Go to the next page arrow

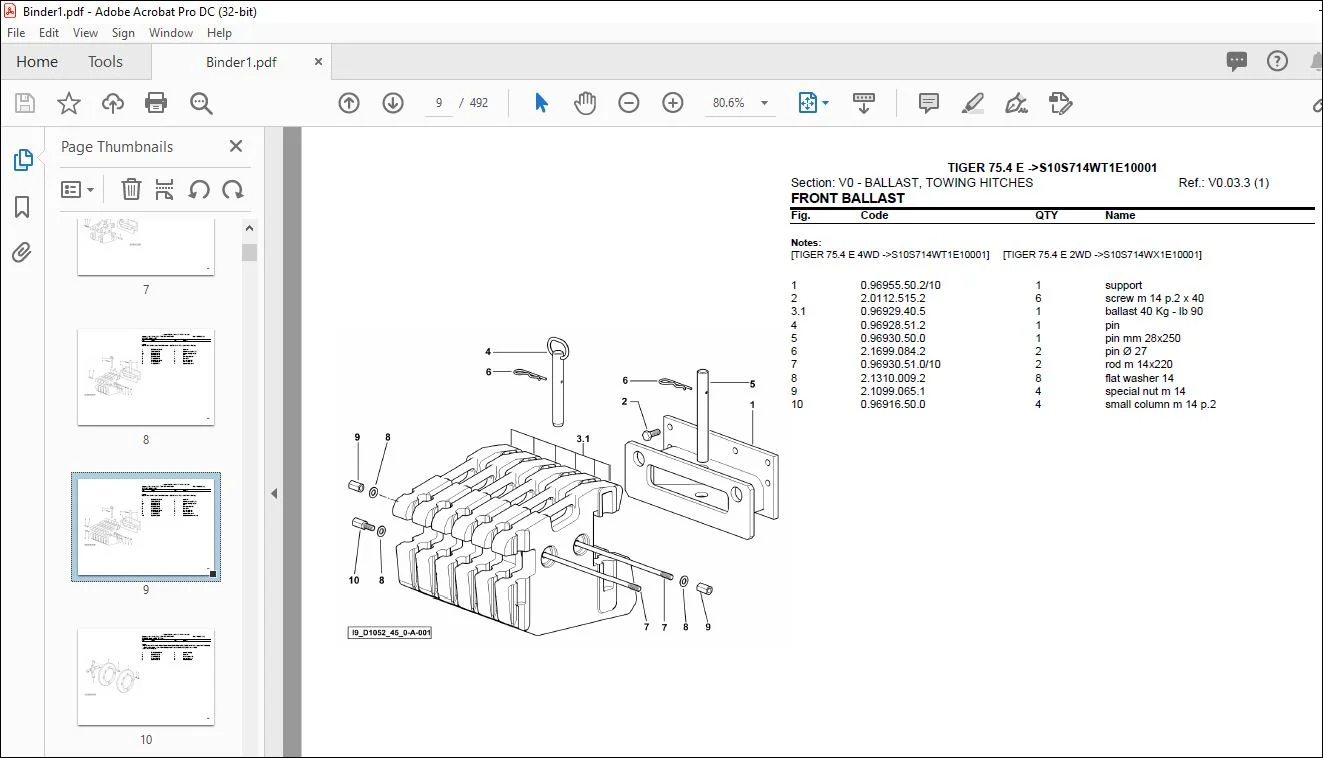(x=393, y=103)
